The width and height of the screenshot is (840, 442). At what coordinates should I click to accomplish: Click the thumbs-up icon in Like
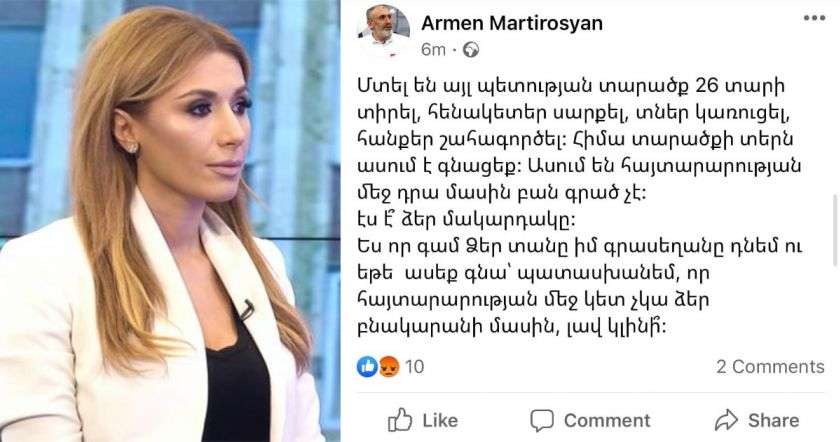[400, 419]
